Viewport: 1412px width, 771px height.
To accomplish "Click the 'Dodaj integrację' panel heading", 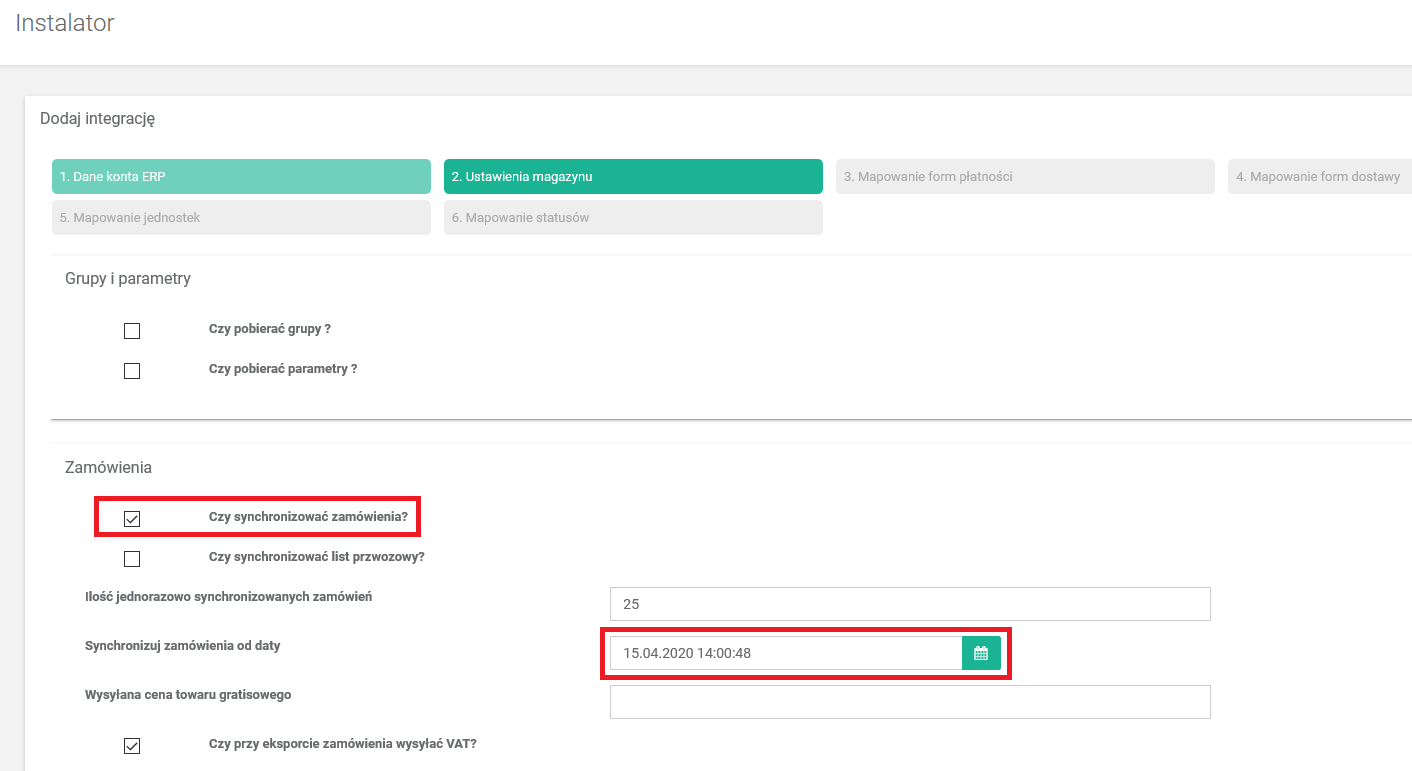I will click(97, 119).
